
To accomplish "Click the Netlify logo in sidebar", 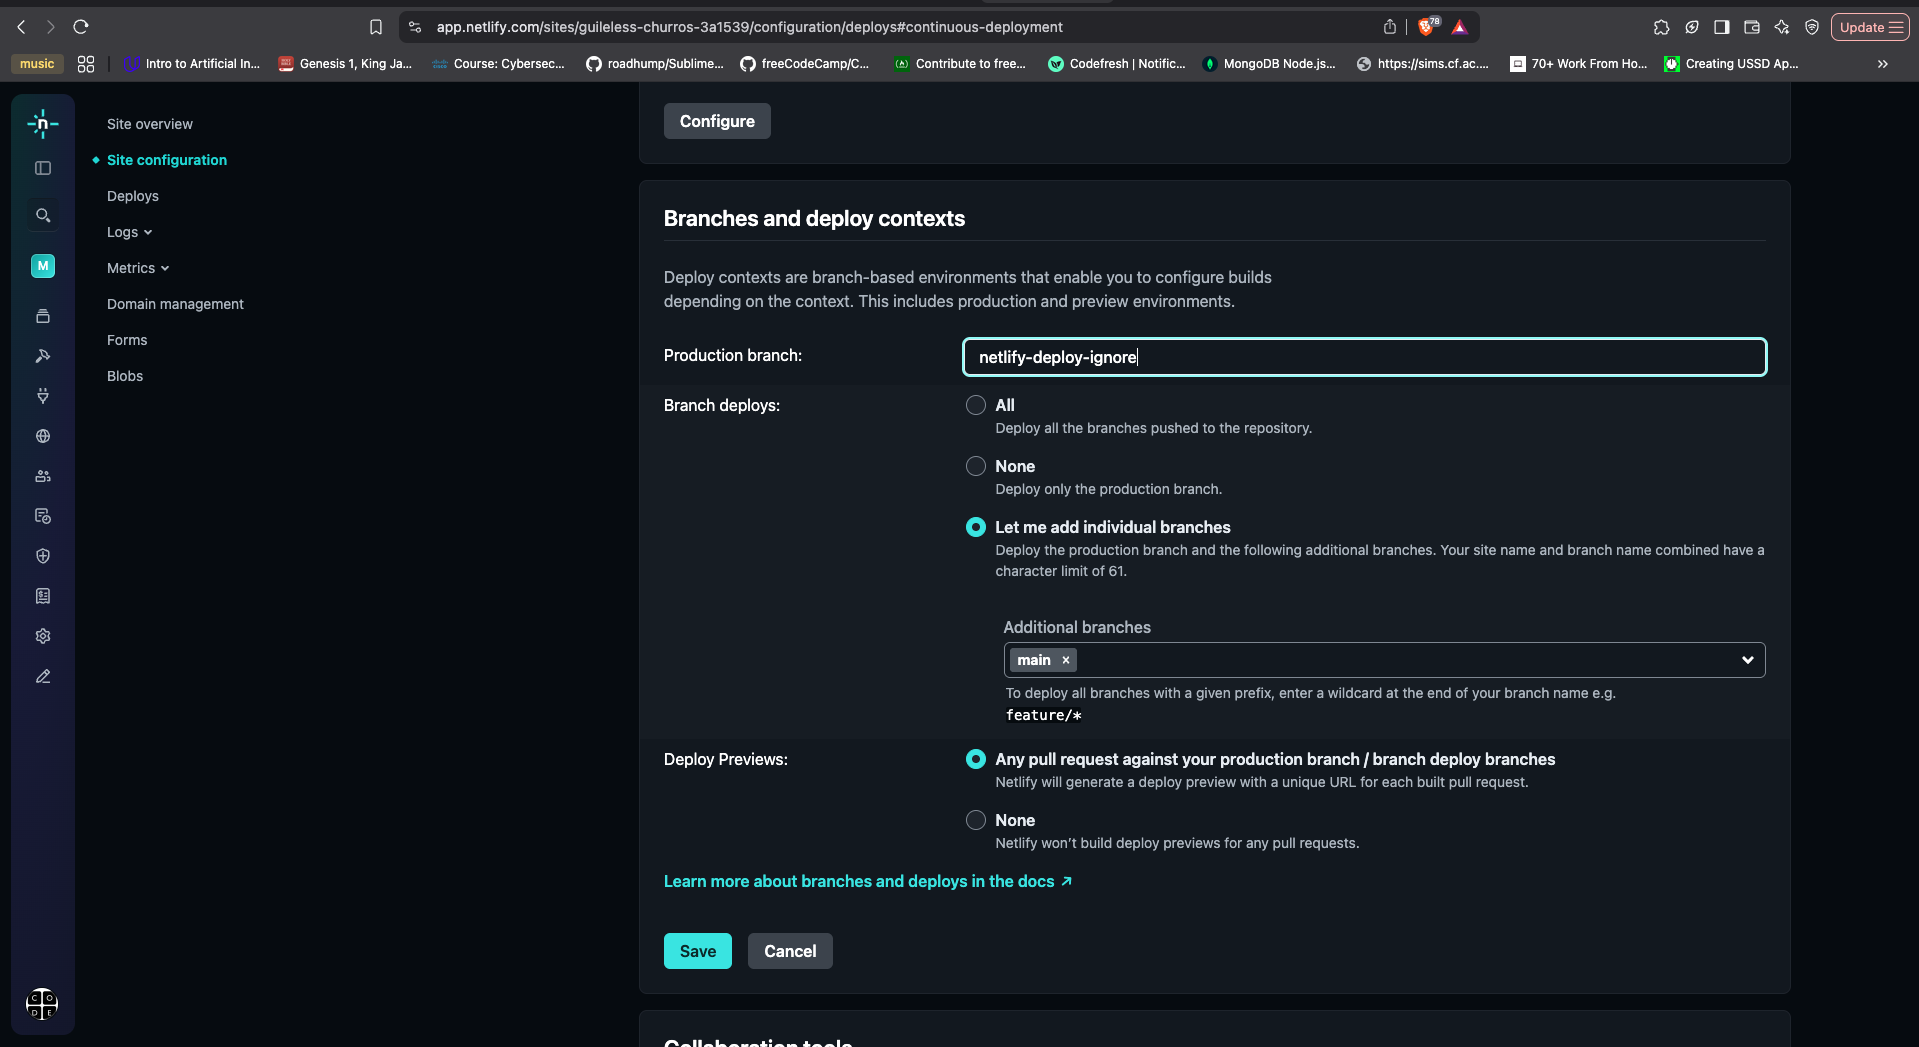I will coord(43,124).
